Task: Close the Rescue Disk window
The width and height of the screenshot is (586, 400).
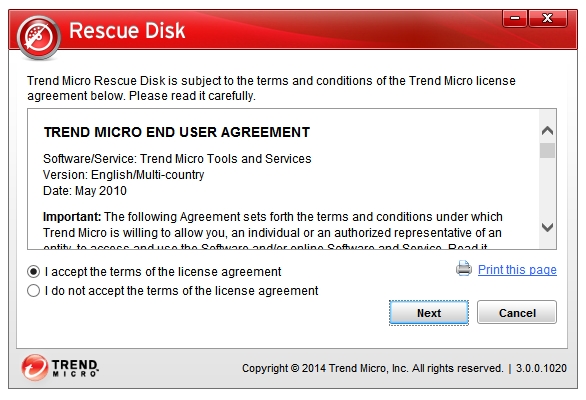Action: [x=548, y=18]
